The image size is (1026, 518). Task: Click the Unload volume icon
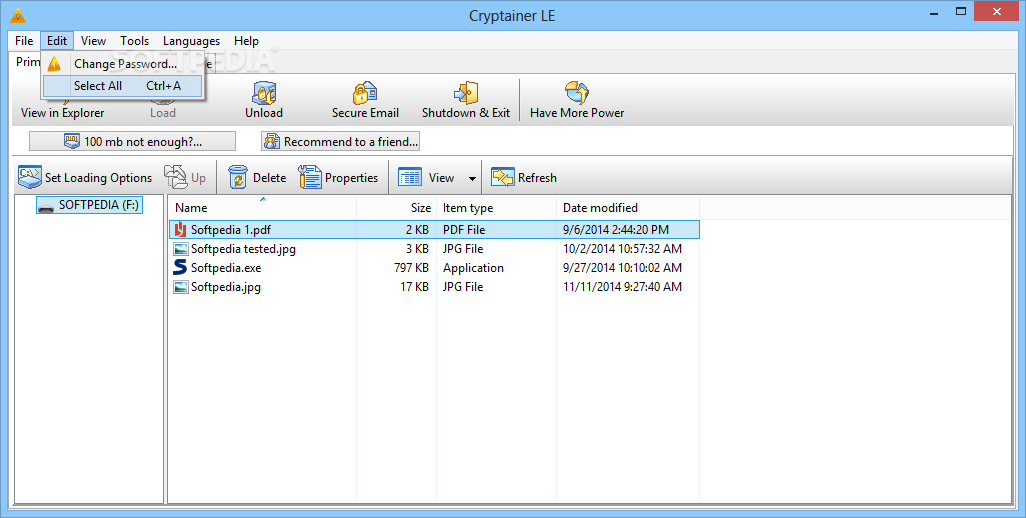point(264,93)
